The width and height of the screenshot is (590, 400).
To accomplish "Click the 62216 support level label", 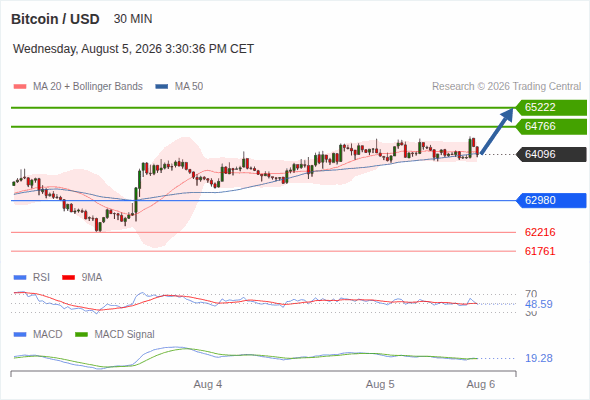I will (x=540, y=232).
